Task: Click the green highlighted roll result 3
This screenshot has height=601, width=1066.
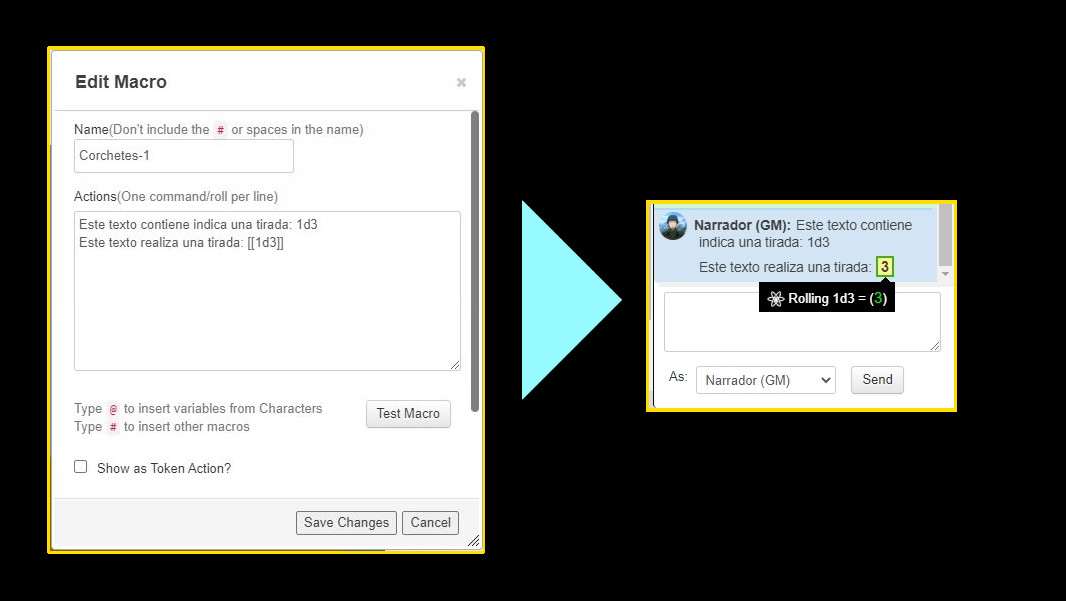Action: 886,266
